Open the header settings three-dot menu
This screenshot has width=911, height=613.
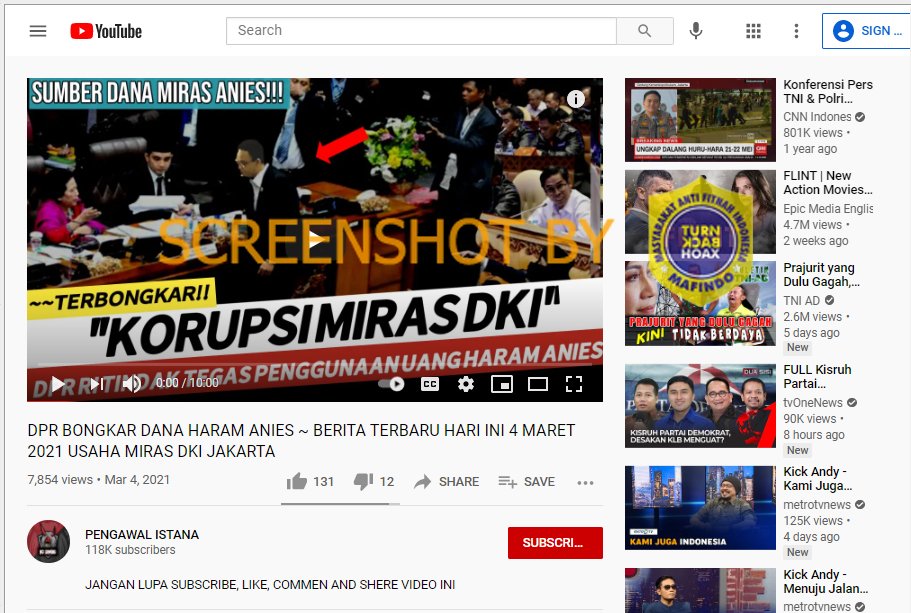(x=796, y=31)
